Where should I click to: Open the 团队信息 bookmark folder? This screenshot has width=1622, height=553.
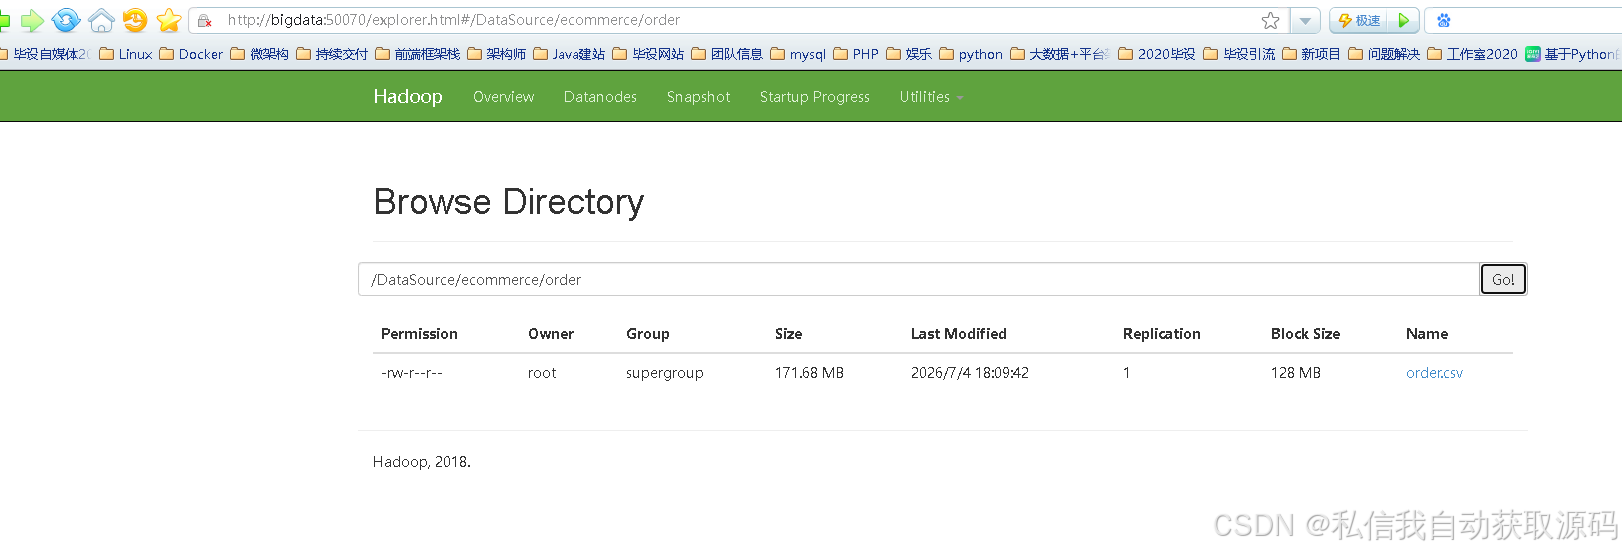[727, 54]
